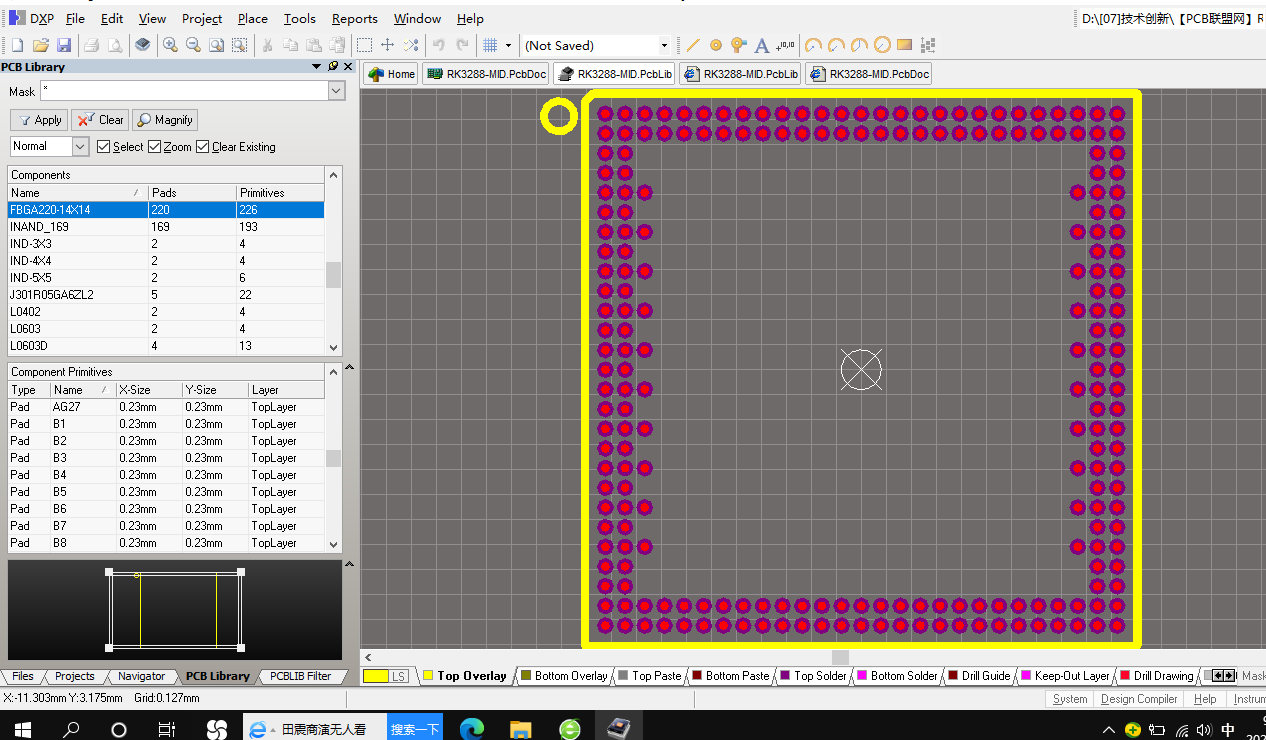Toggle the Zoom checkbox
This screenshot has width=1266, height=740.
coord(154,147)
